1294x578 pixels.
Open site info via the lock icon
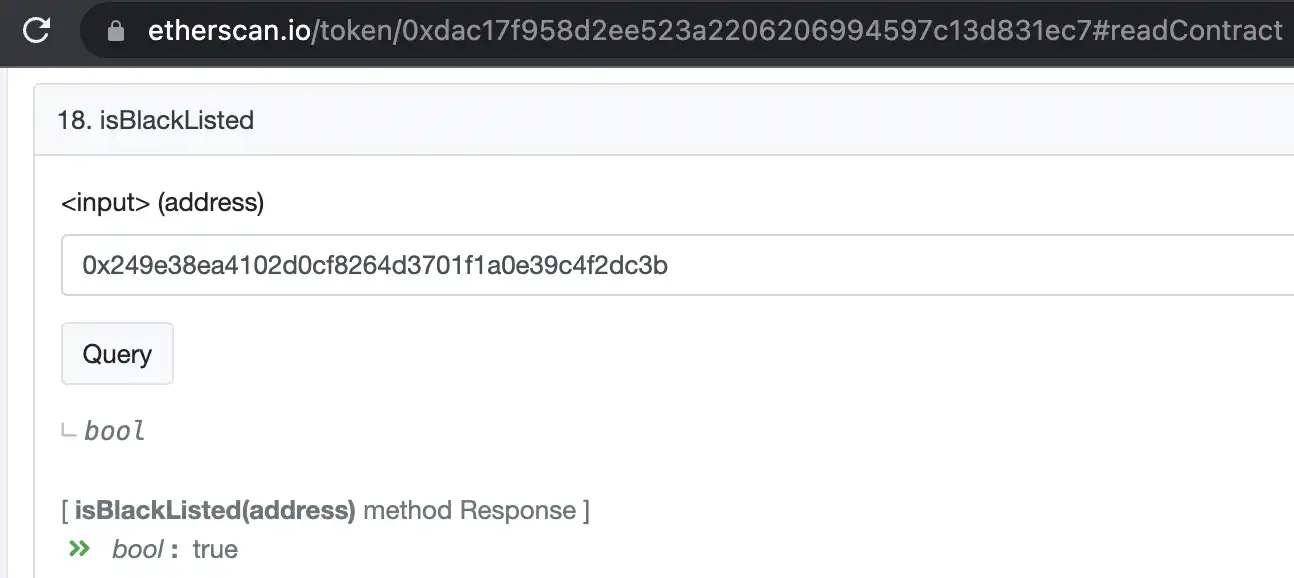(116, 31)
